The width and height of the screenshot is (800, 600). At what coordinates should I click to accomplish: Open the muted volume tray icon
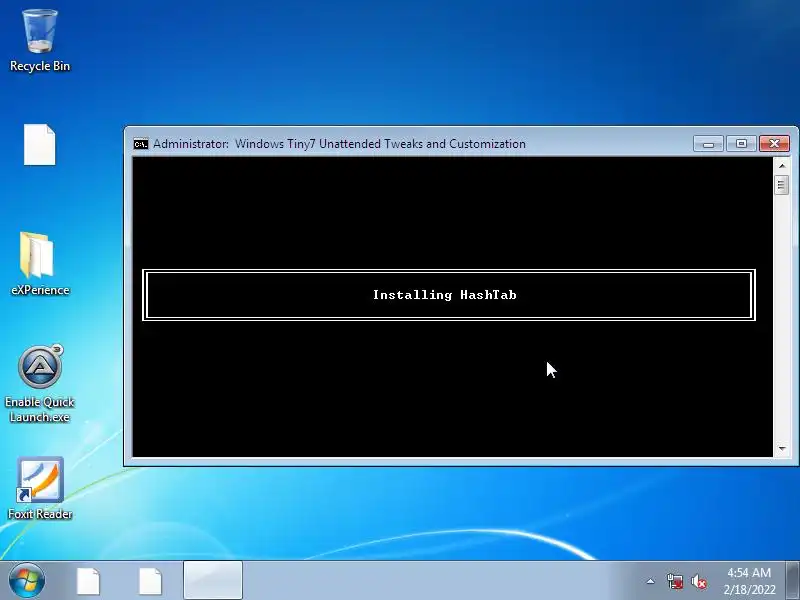coord(699,581)
